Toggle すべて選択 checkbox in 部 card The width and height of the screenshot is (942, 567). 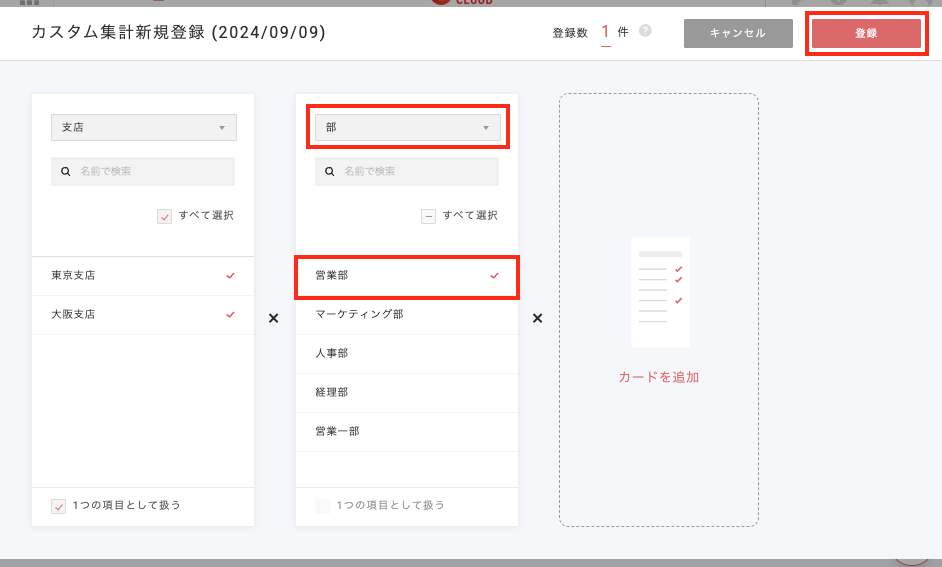[x=428, y=216]
